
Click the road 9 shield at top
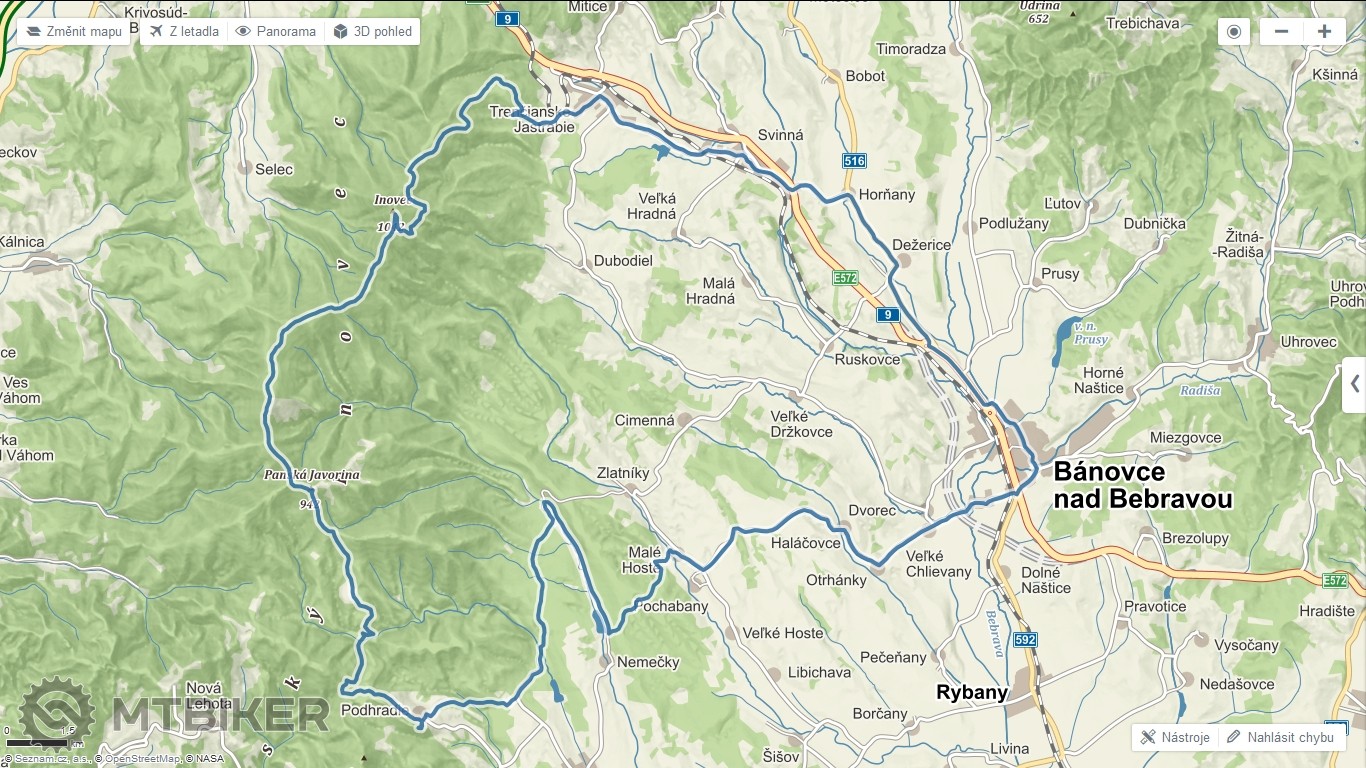coord(508,18)
